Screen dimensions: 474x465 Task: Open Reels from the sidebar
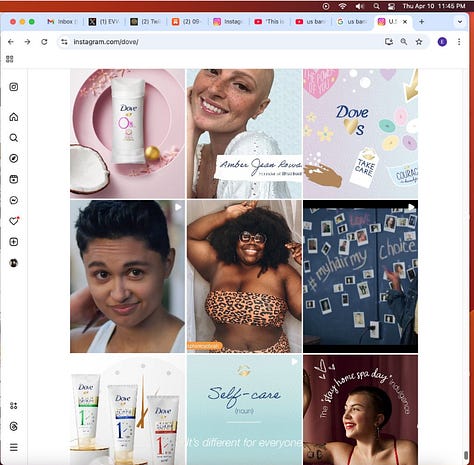pos(14,179)
